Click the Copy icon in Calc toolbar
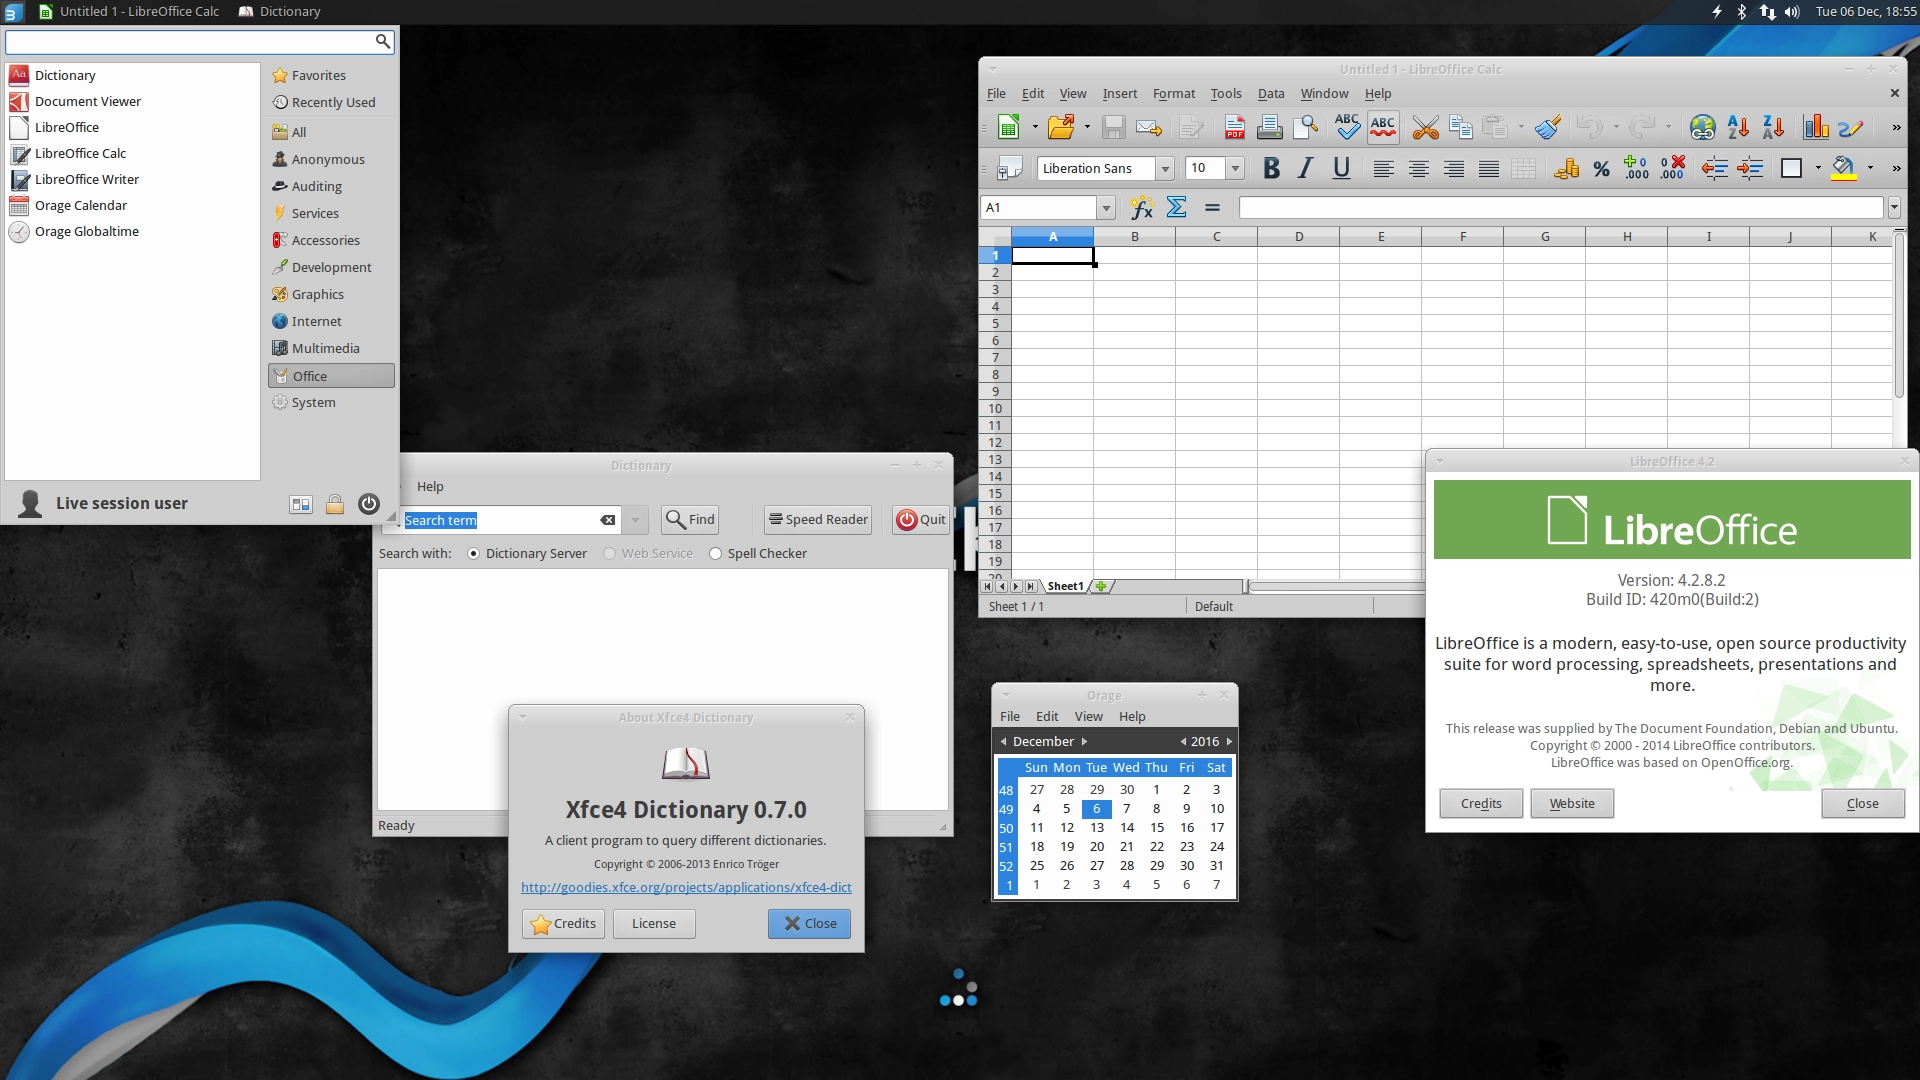 point(1460,127)
